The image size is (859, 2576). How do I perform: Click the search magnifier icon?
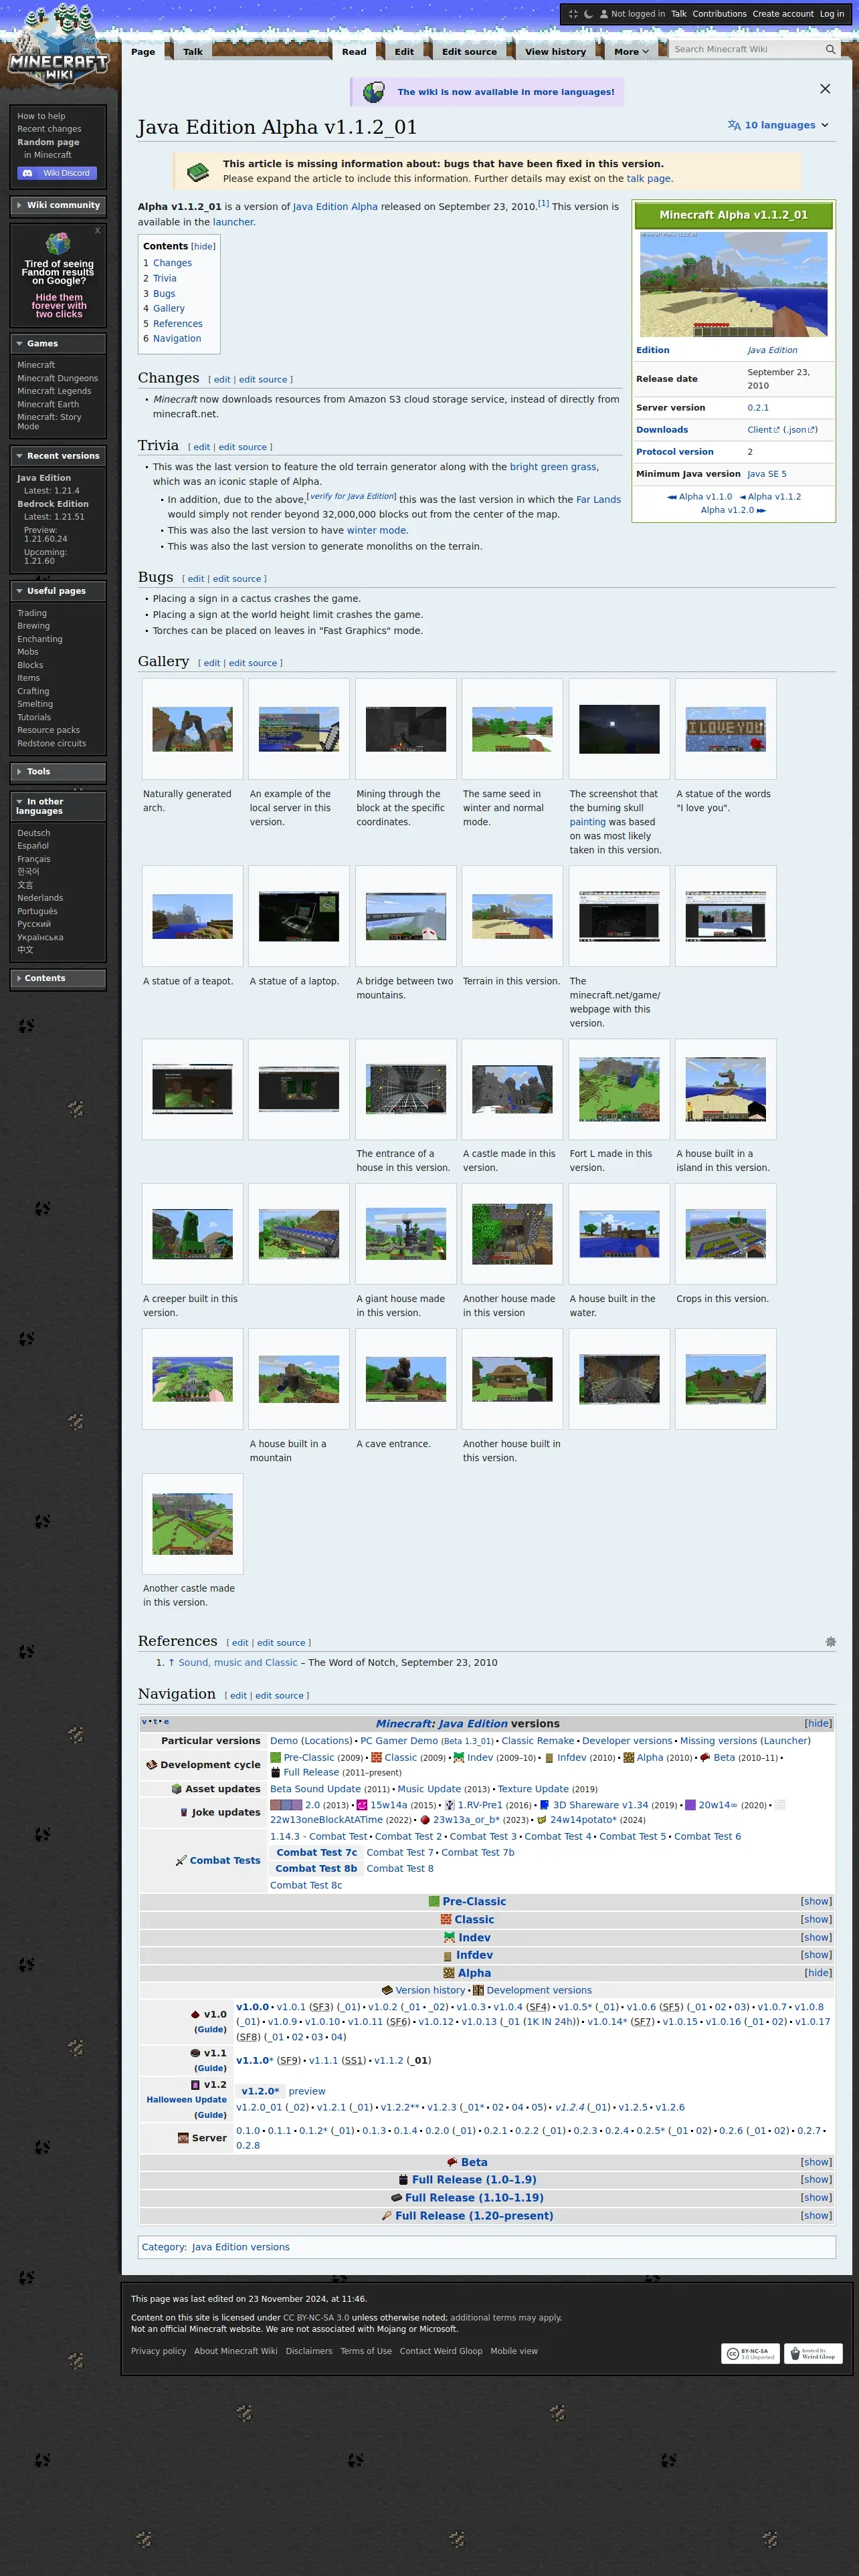(830, 49)
